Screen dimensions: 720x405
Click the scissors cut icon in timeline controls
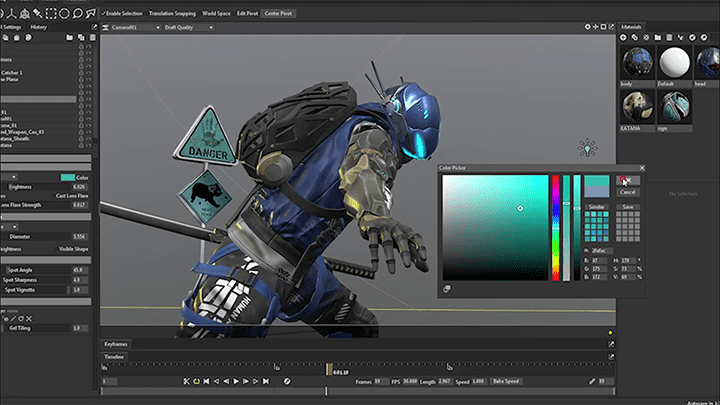click(x=186, y=381)
